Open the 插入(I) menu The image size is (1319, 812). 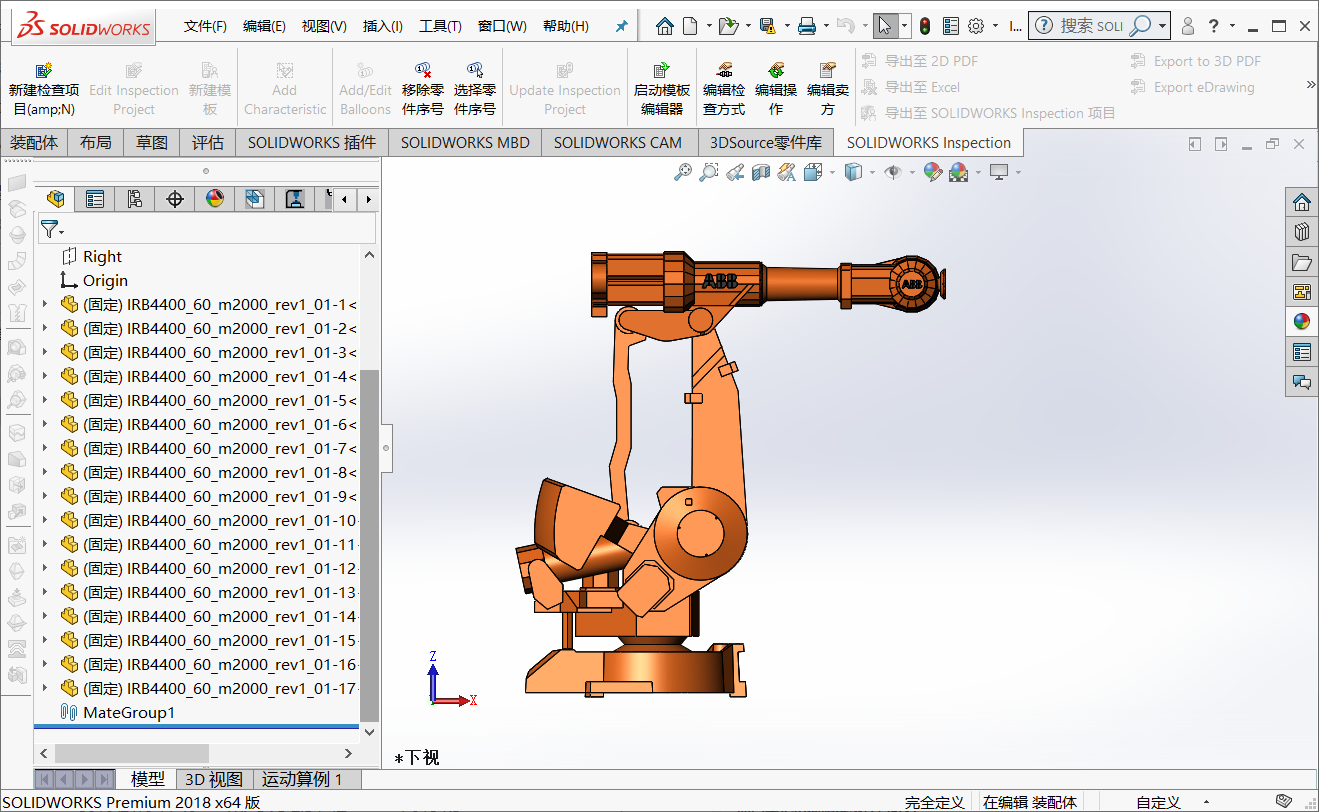pyautogui.click(x=381, y=26)
